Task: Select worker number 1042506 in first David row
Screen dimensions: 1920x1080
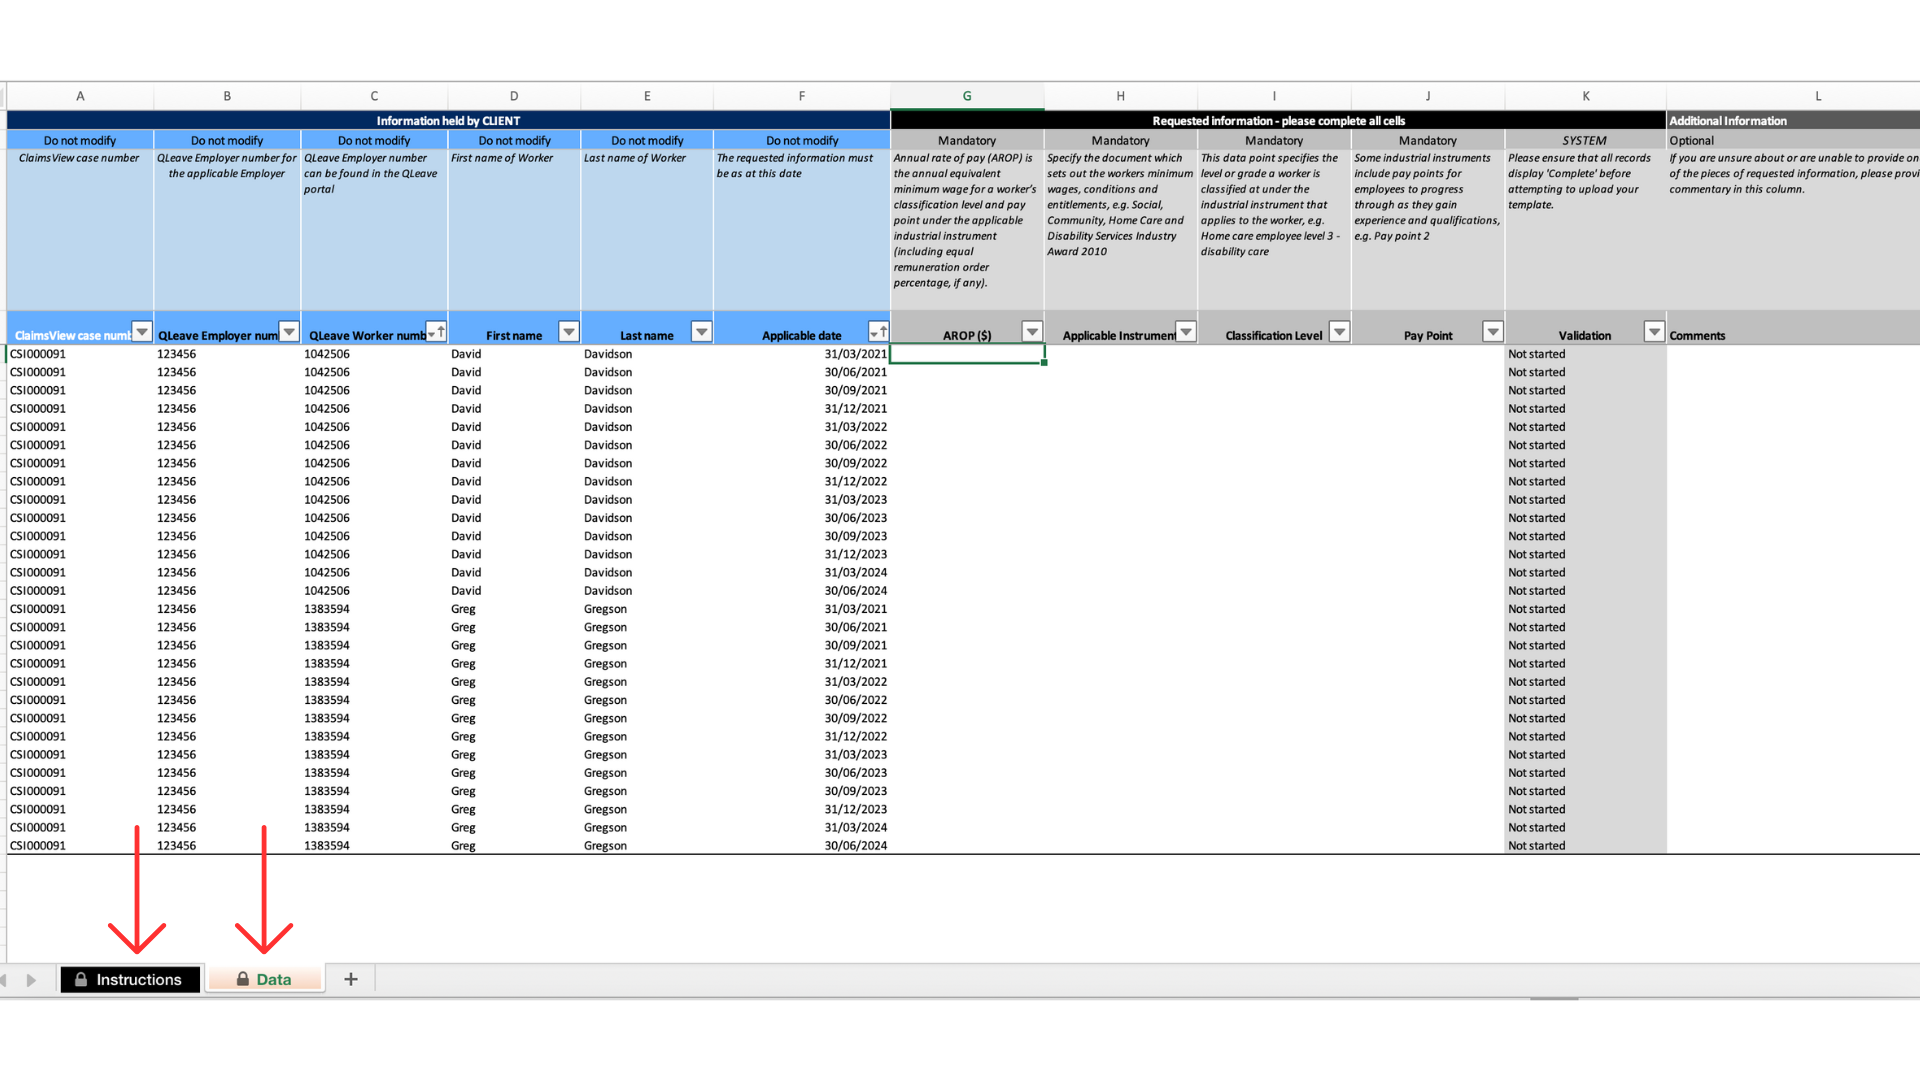Action: pos(374,354)
